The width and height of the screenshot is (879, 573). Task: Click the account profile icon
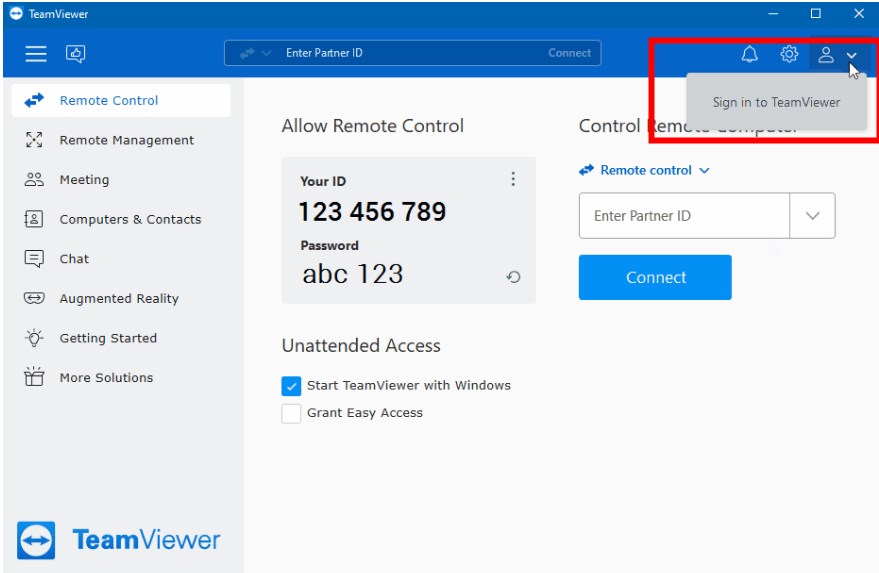click(826, 54)
